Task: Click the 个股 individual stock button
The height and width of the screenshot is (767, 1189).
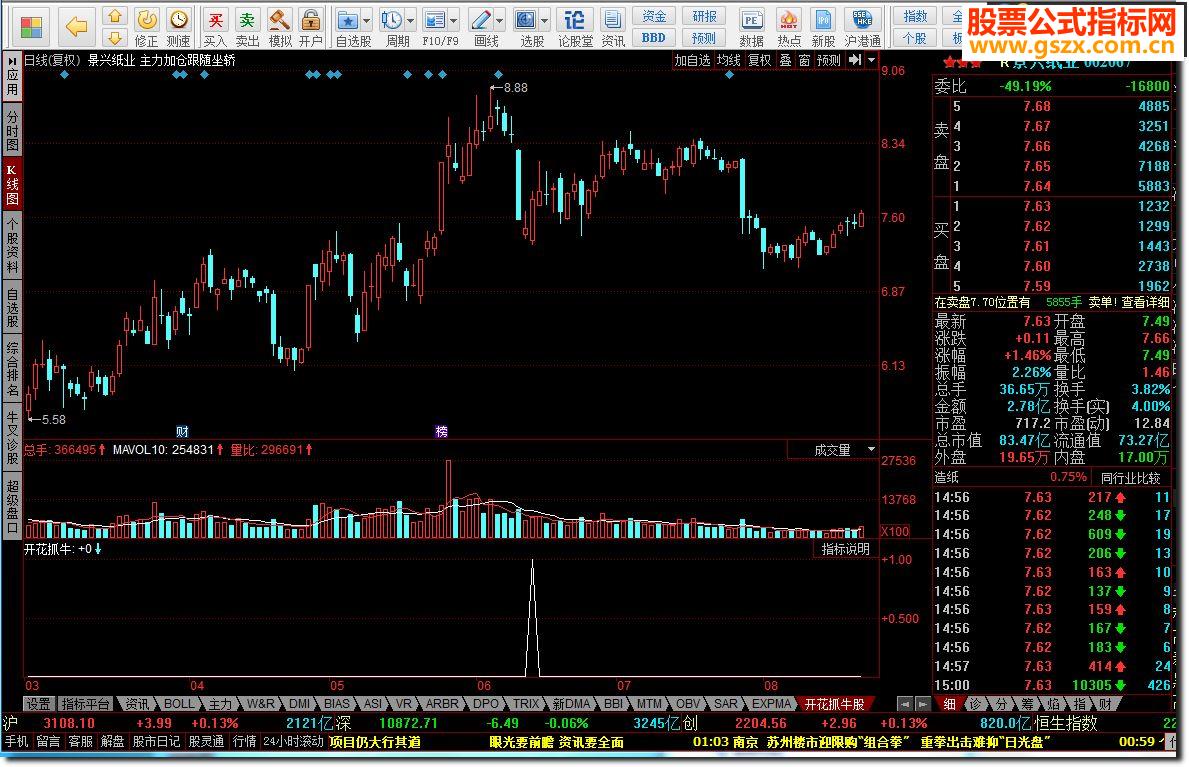Action: [x=914, y=37]
